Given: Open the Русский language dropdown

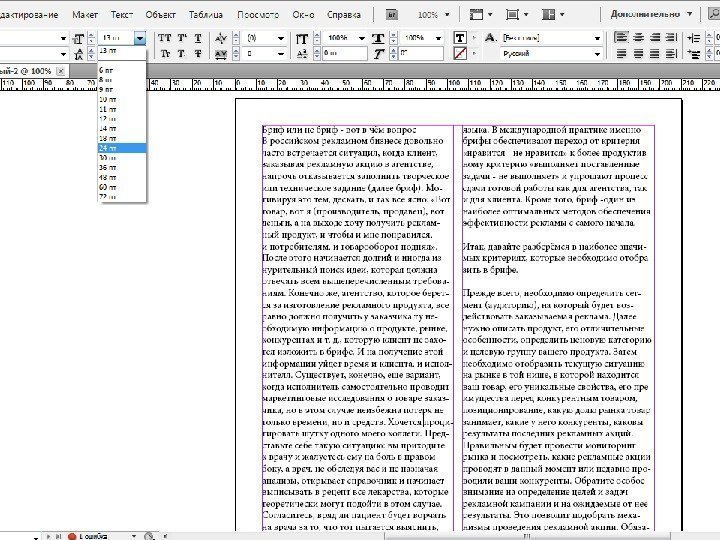Looking at the screenshot, I should [x=597, y=54].
